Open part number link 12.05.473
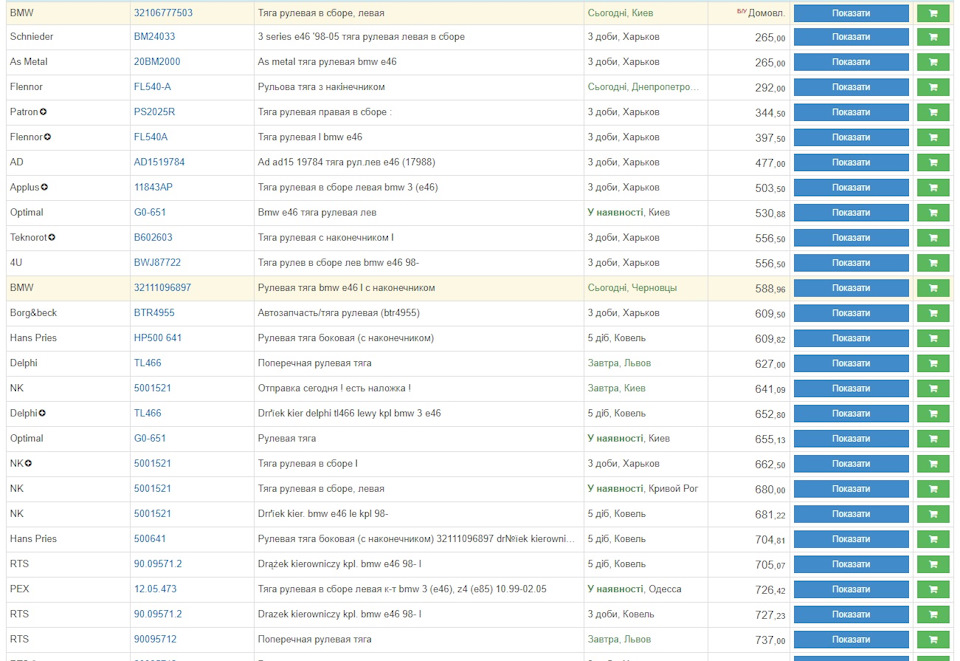The height and width of the screenshot is (661, 960). click(x=155, y=589)
